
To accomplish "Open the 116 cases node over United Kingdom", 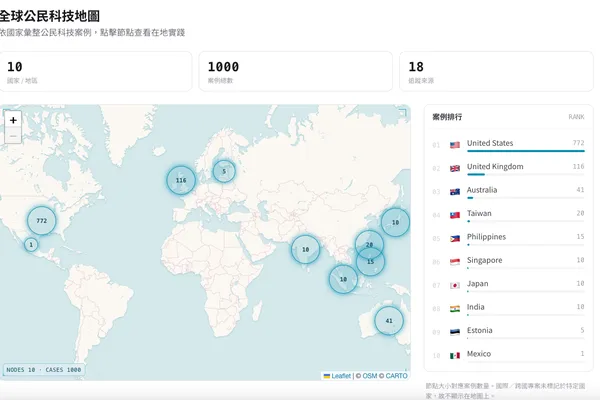I will pyautogui.click(x=181, y=180).
